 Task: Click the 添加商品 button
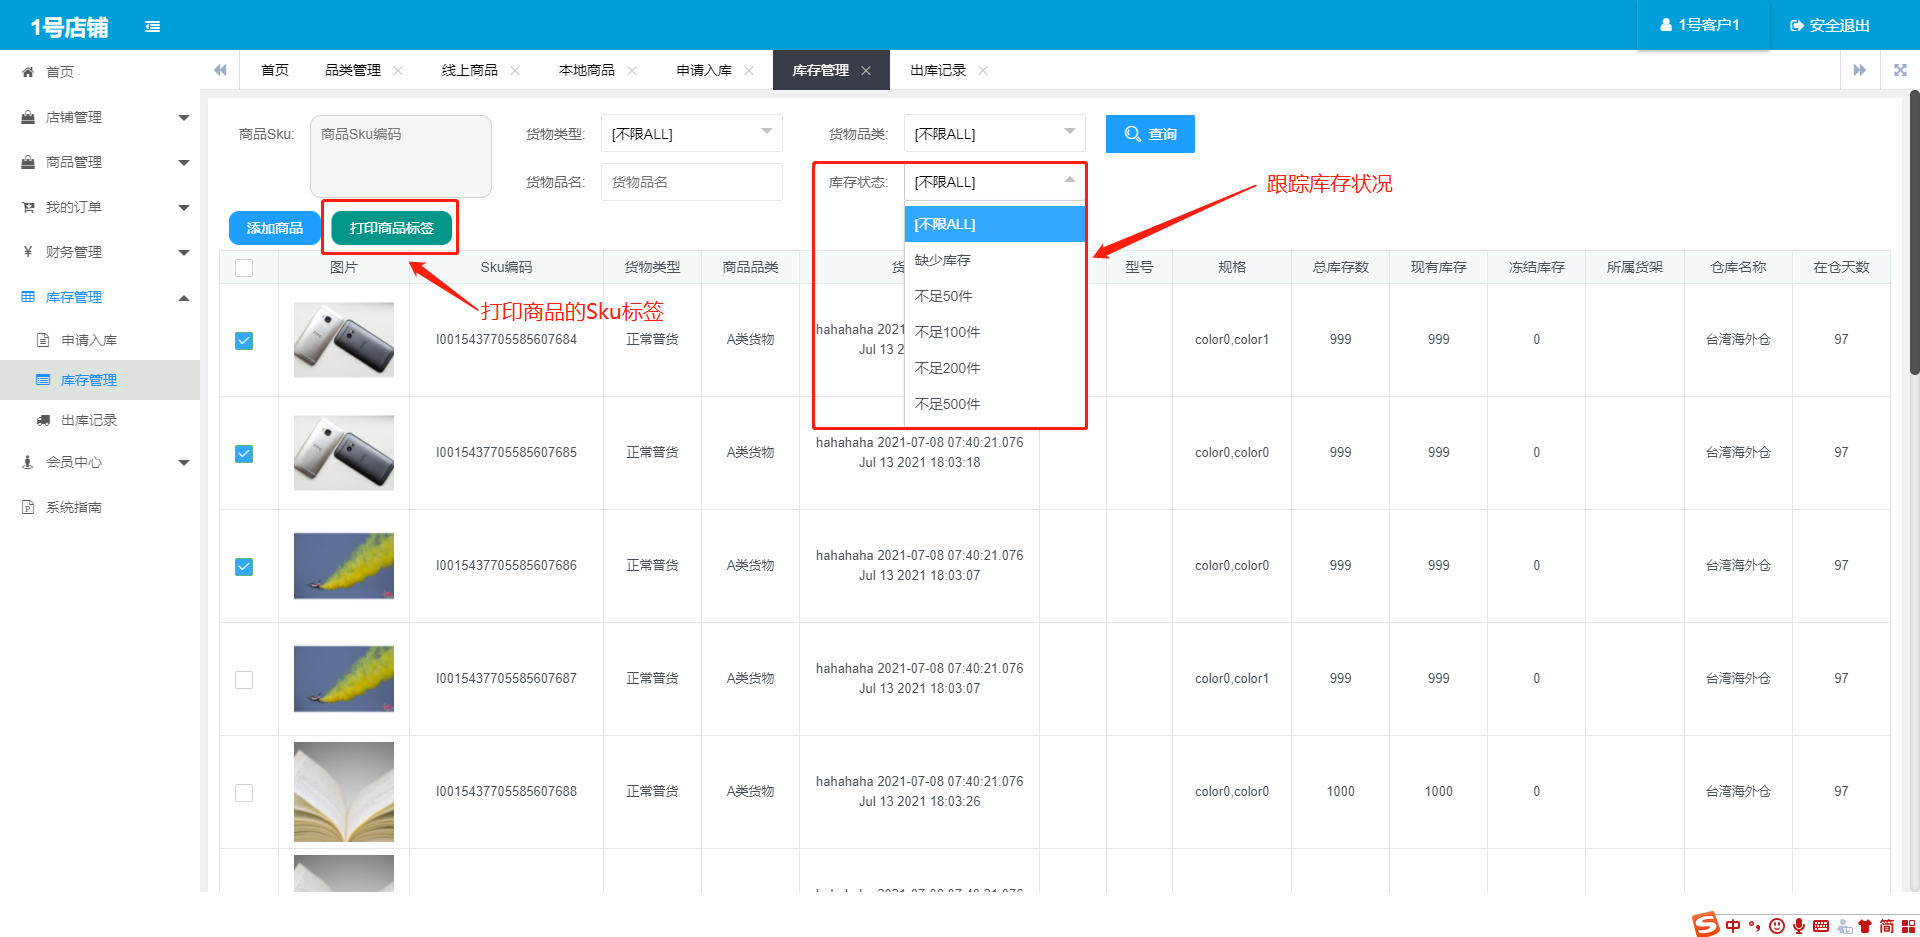275,228
